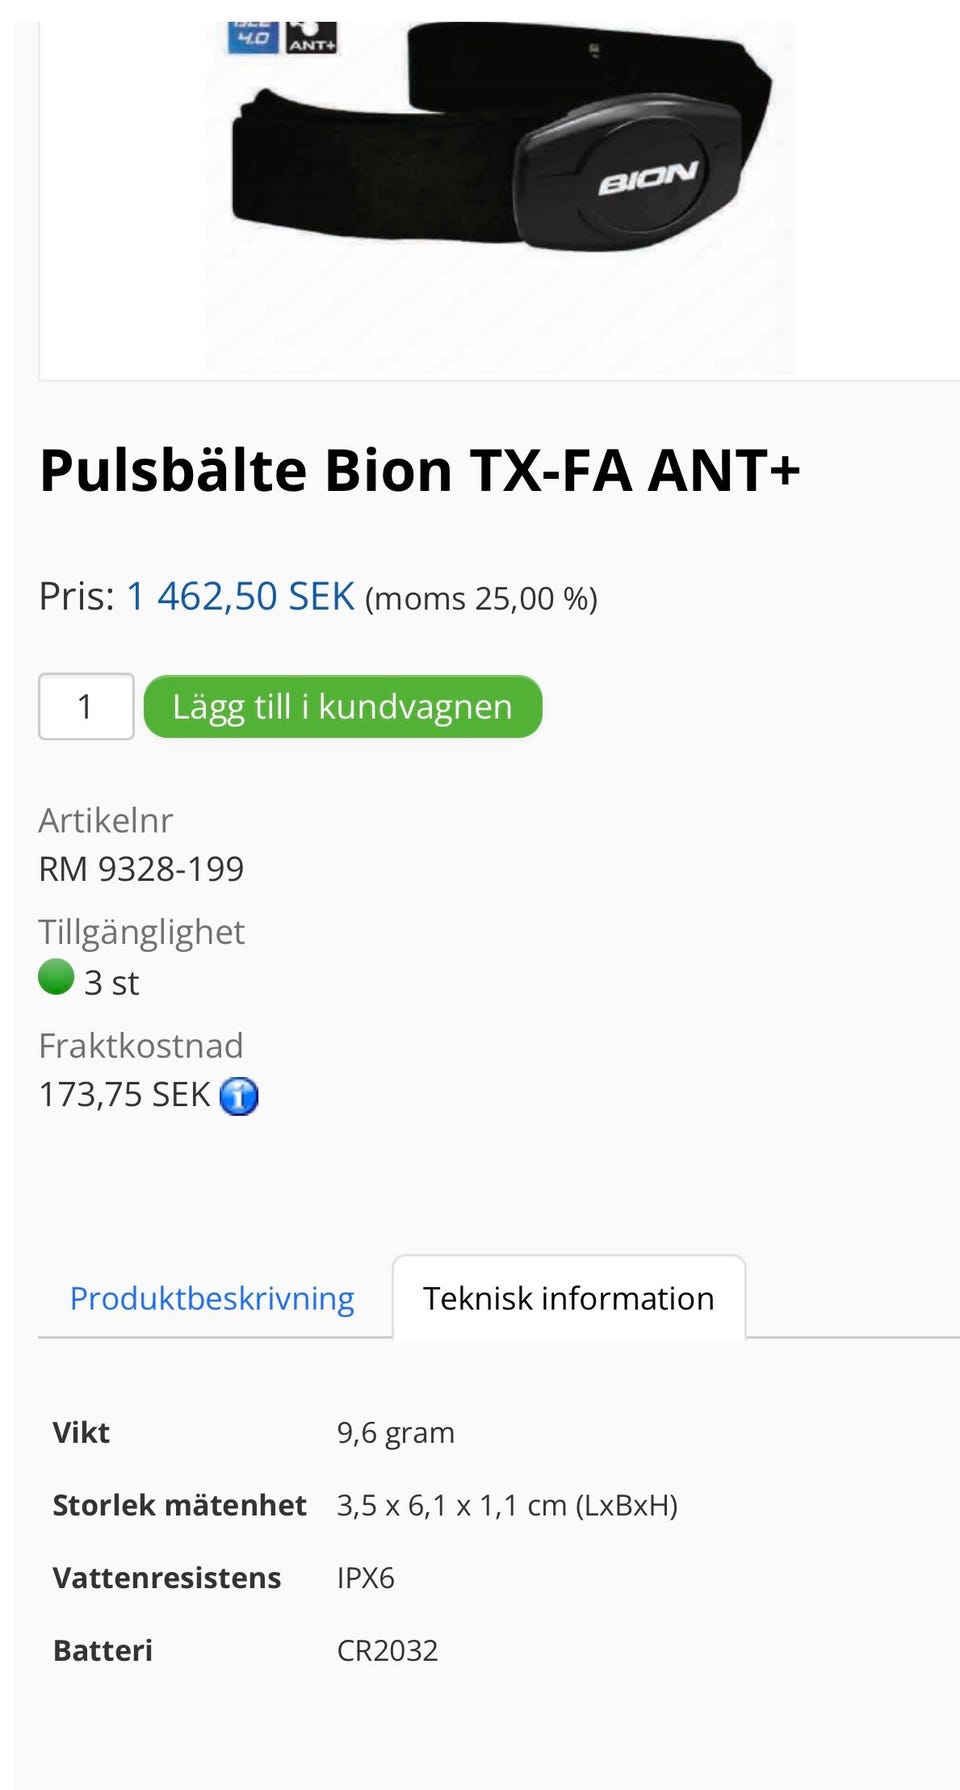Click the BLE 4.0 badge on the image

point(253,37)
